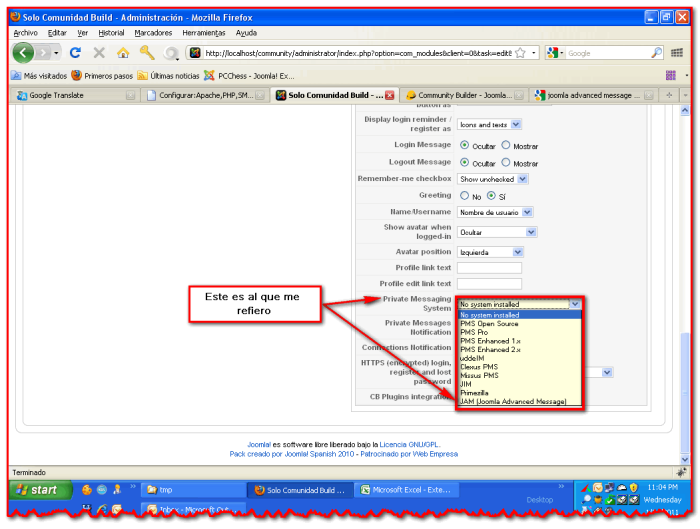Switch to Microsoft Excel taskbar window
The height and width of the screenshot is (529, 700).
point(406,490)
